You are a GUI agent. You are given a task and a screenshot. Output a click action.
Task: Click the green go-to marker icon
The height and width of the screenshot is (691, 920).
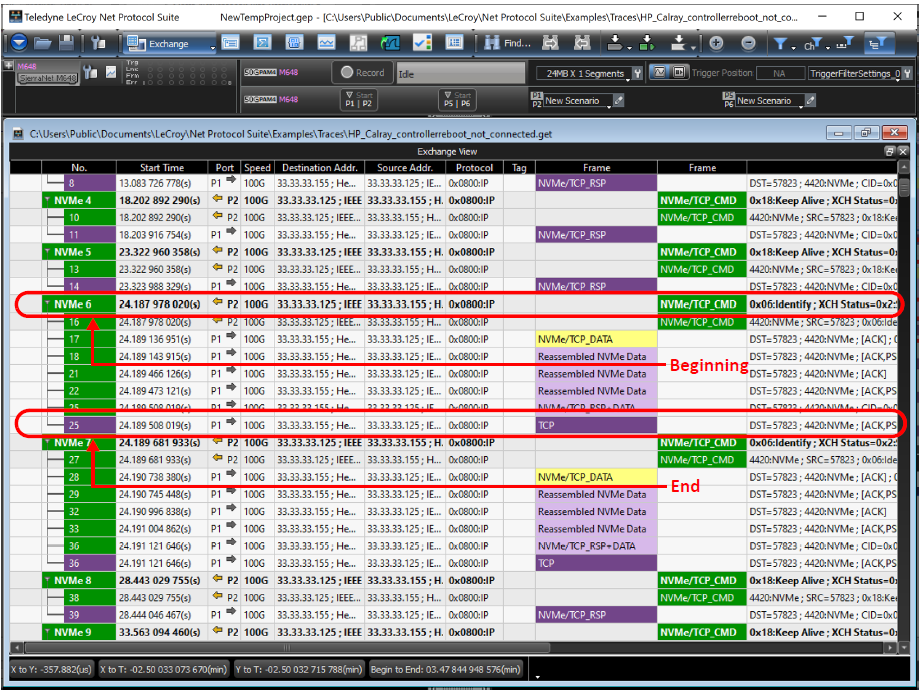[x=647, y=43]
